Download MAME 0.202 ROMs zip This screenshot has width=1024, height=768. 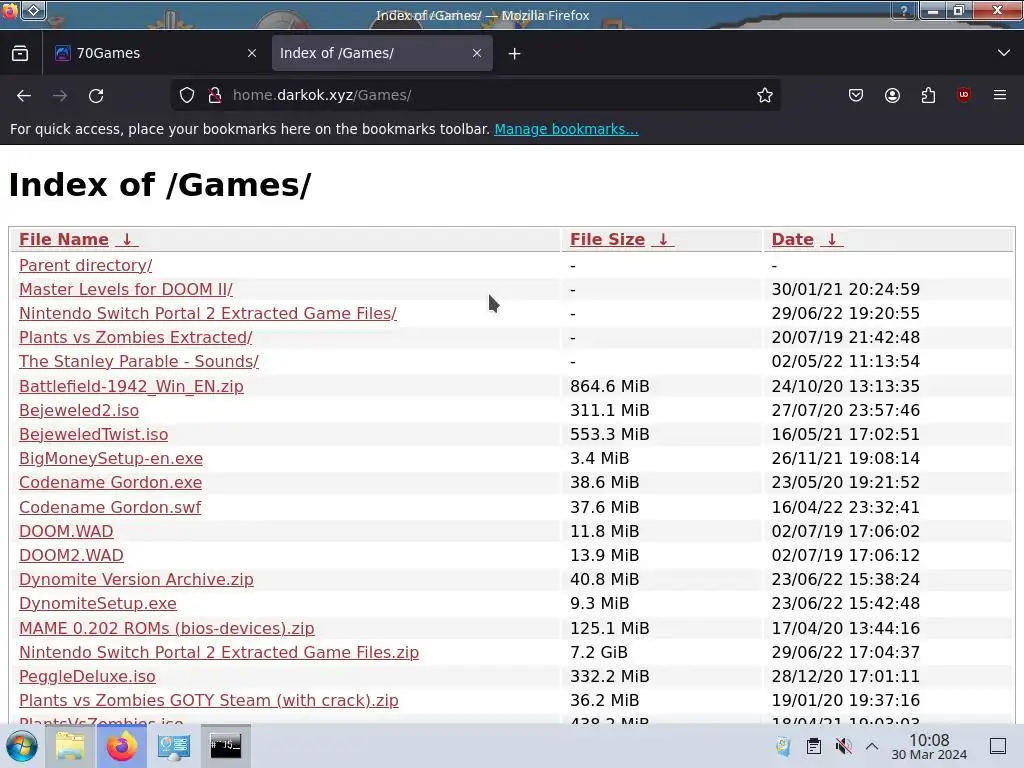(x=167, y=628)
